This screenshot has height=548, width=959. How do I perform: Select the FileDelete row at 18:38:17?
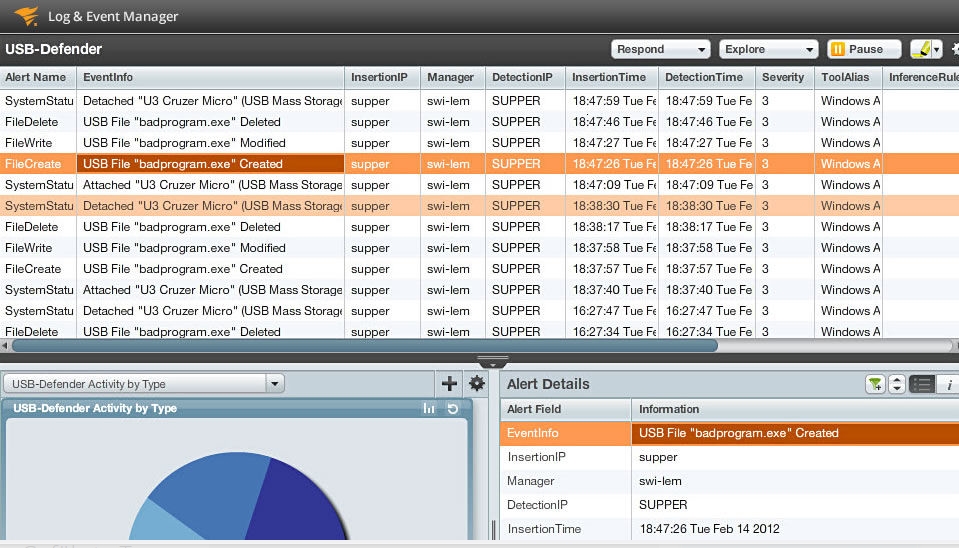(x=480, y=227)
